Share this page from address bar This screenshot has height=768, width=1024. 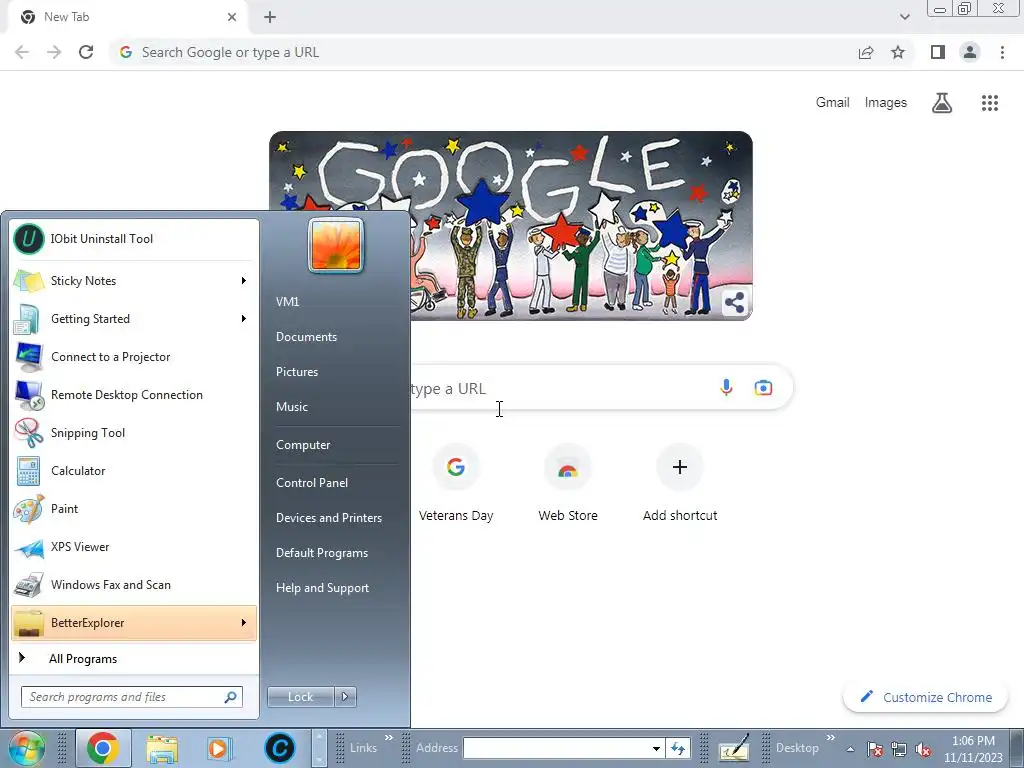click(866, 52)
